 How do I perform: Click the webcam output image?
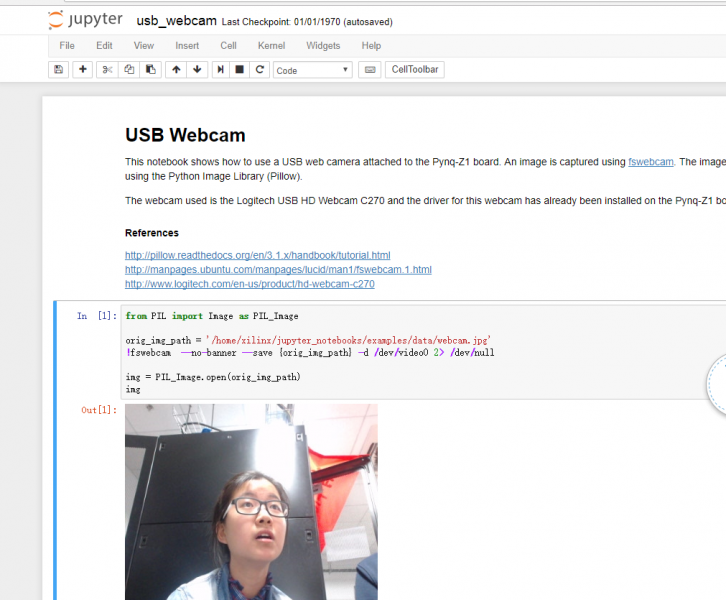[x=251, y=502]
